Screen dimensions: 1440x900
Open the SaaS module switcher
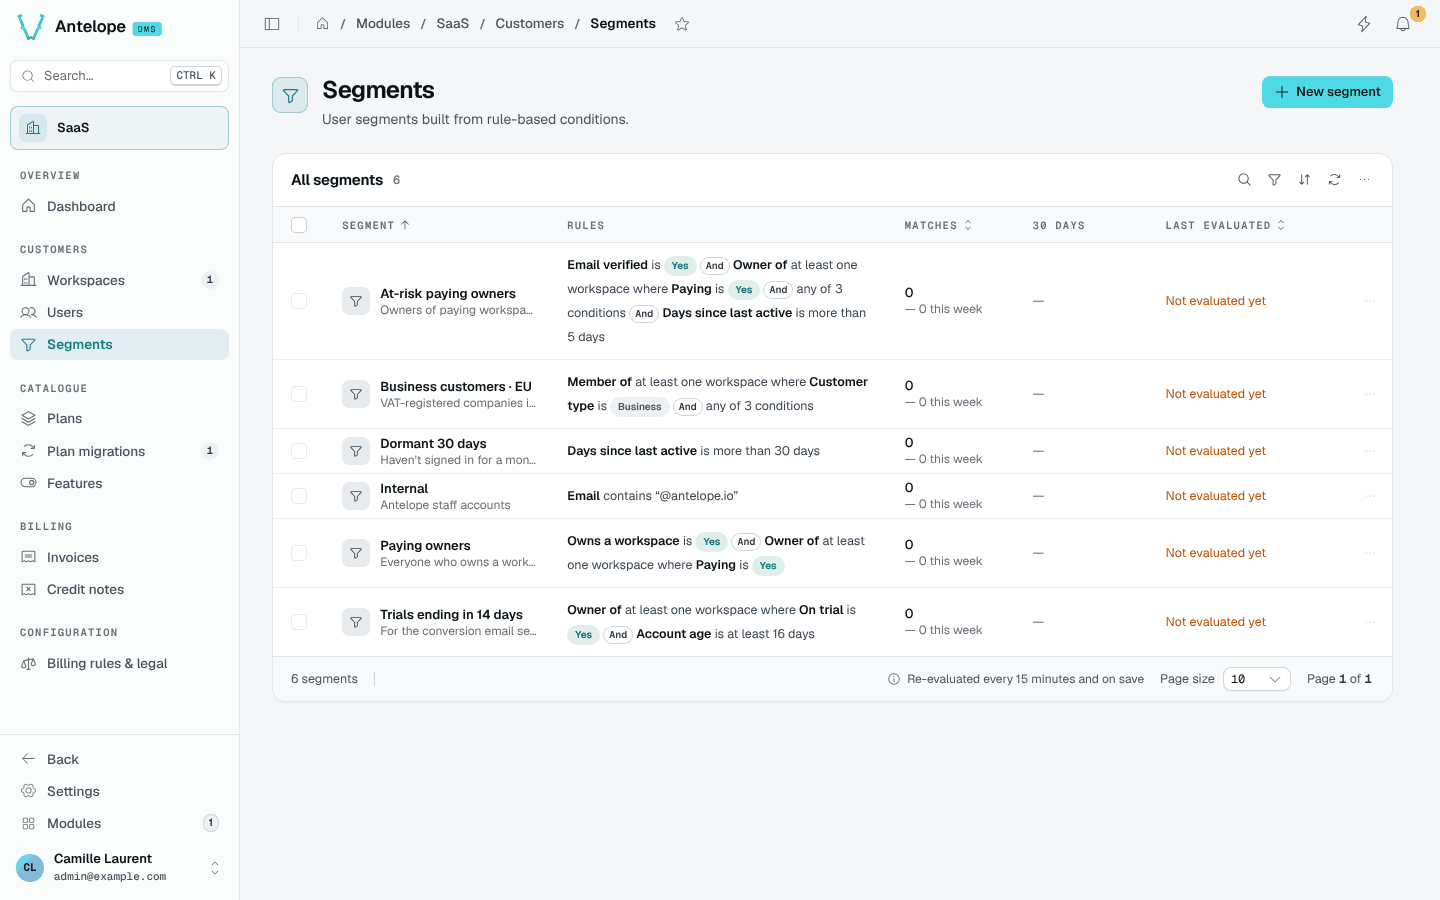[120, 128]
